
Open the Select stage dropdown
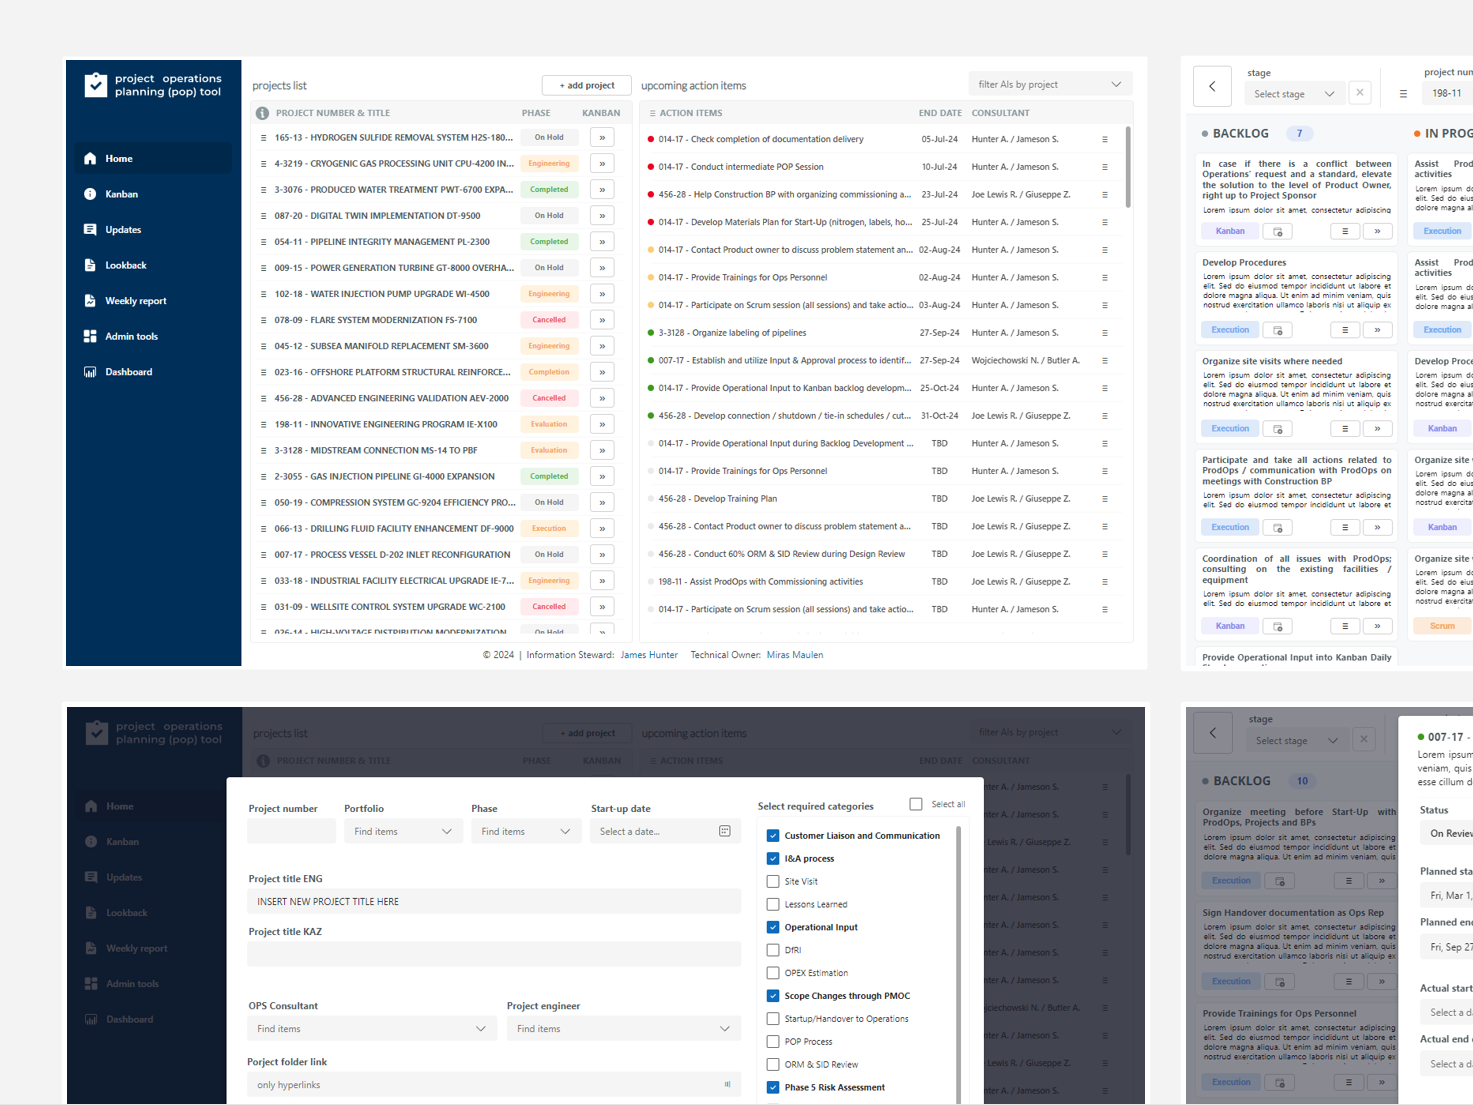(x=1294, y=93)
